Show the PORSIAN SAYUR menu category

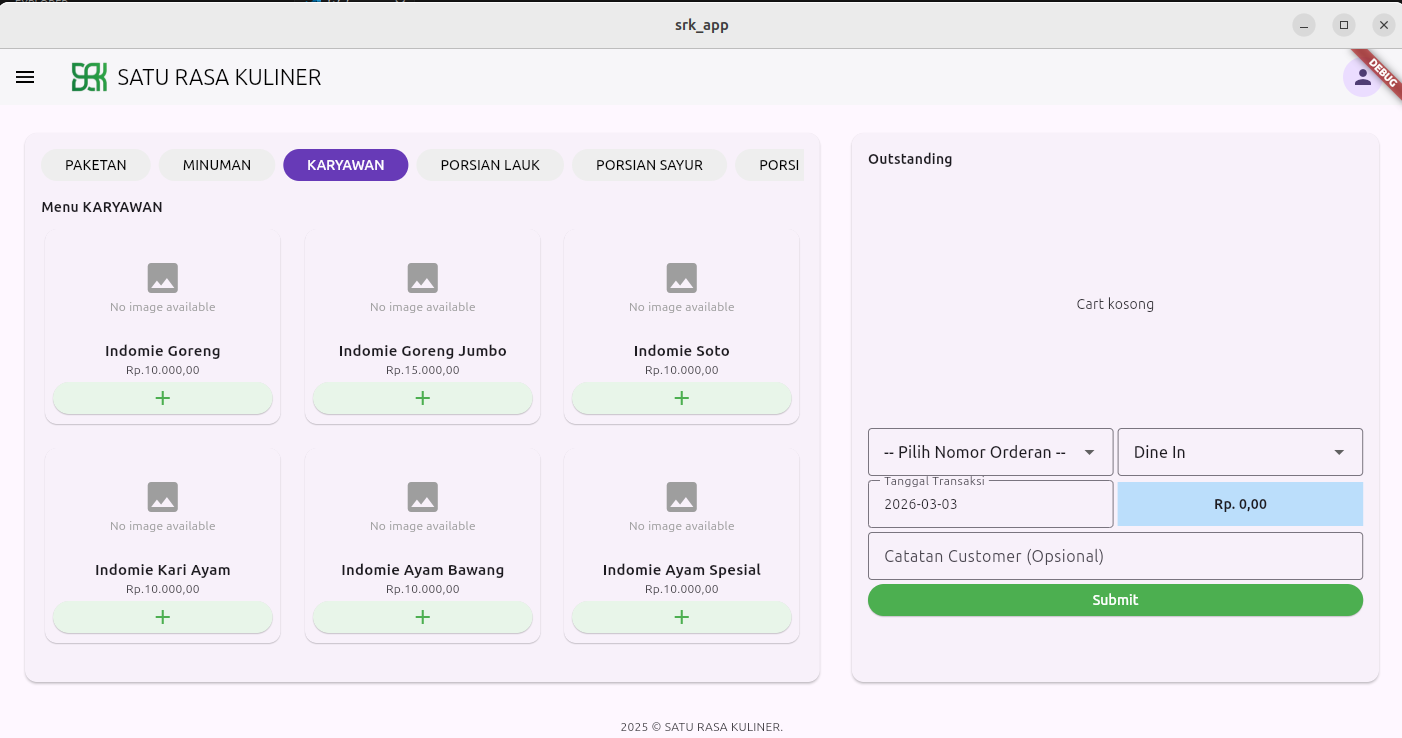point(649,165)
